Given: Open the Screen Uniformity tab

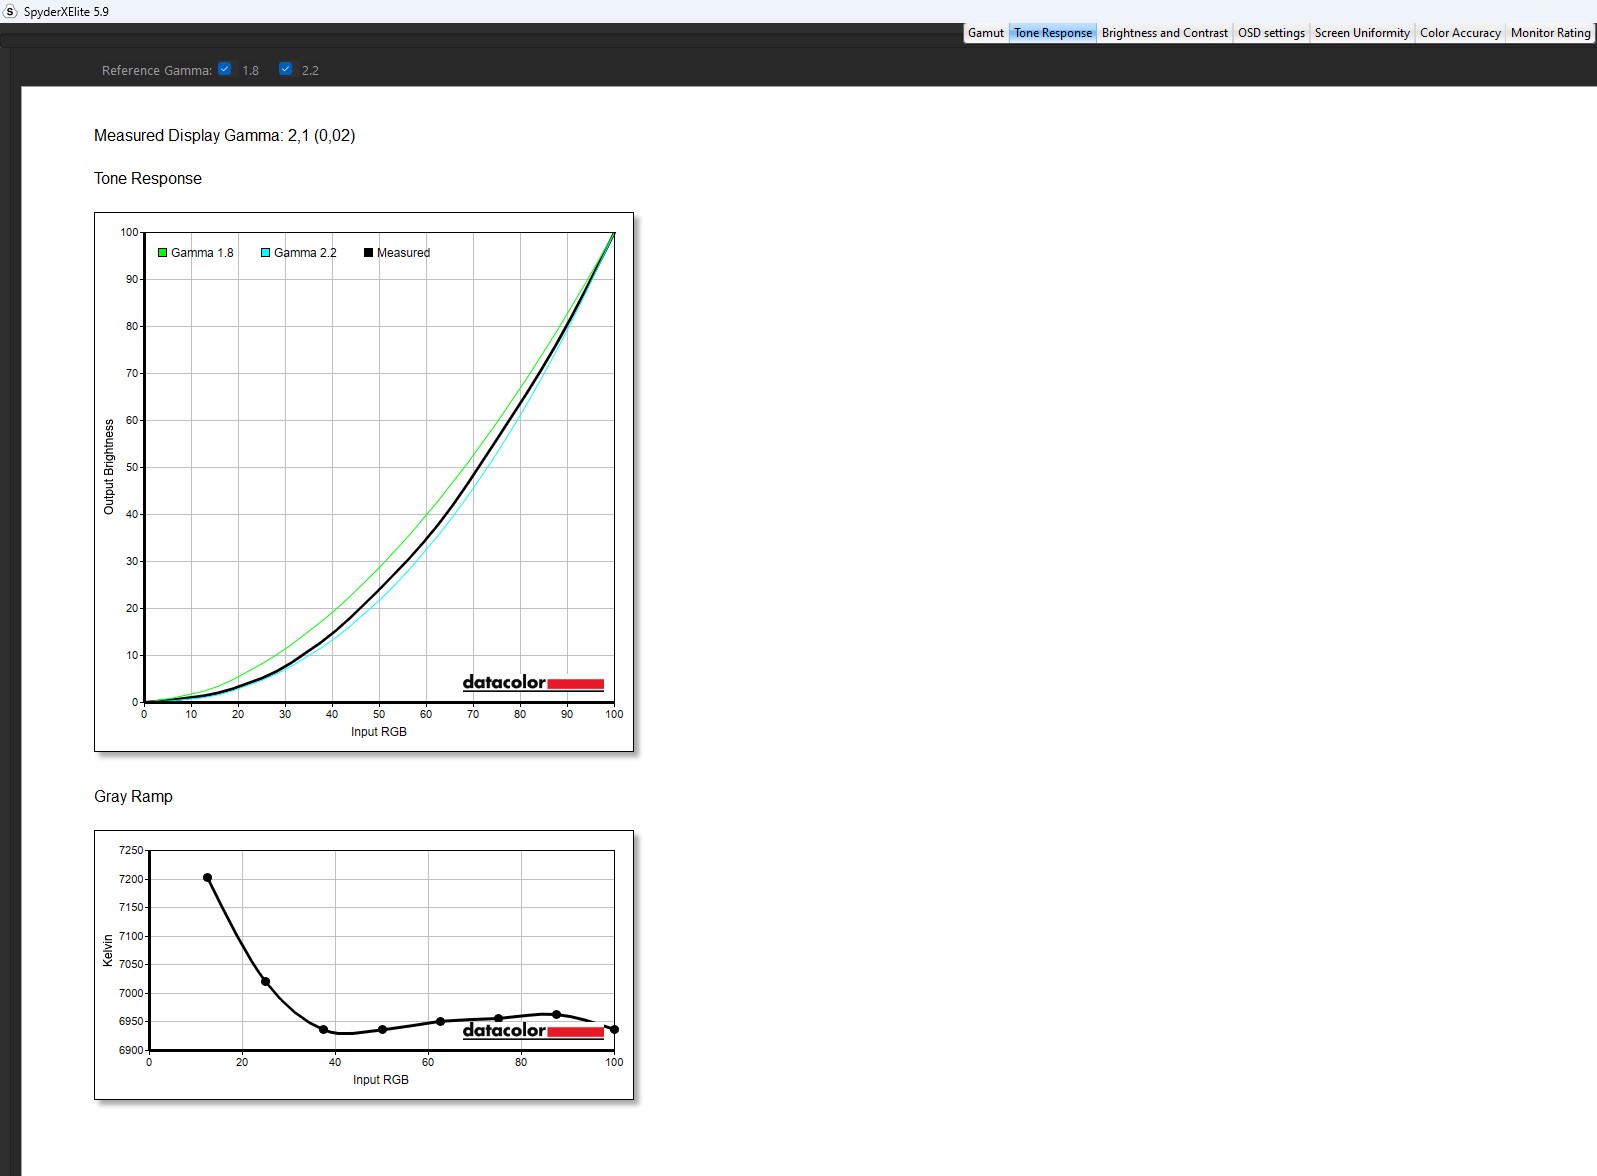Looking at the screenshot, I should point(1361,33).
